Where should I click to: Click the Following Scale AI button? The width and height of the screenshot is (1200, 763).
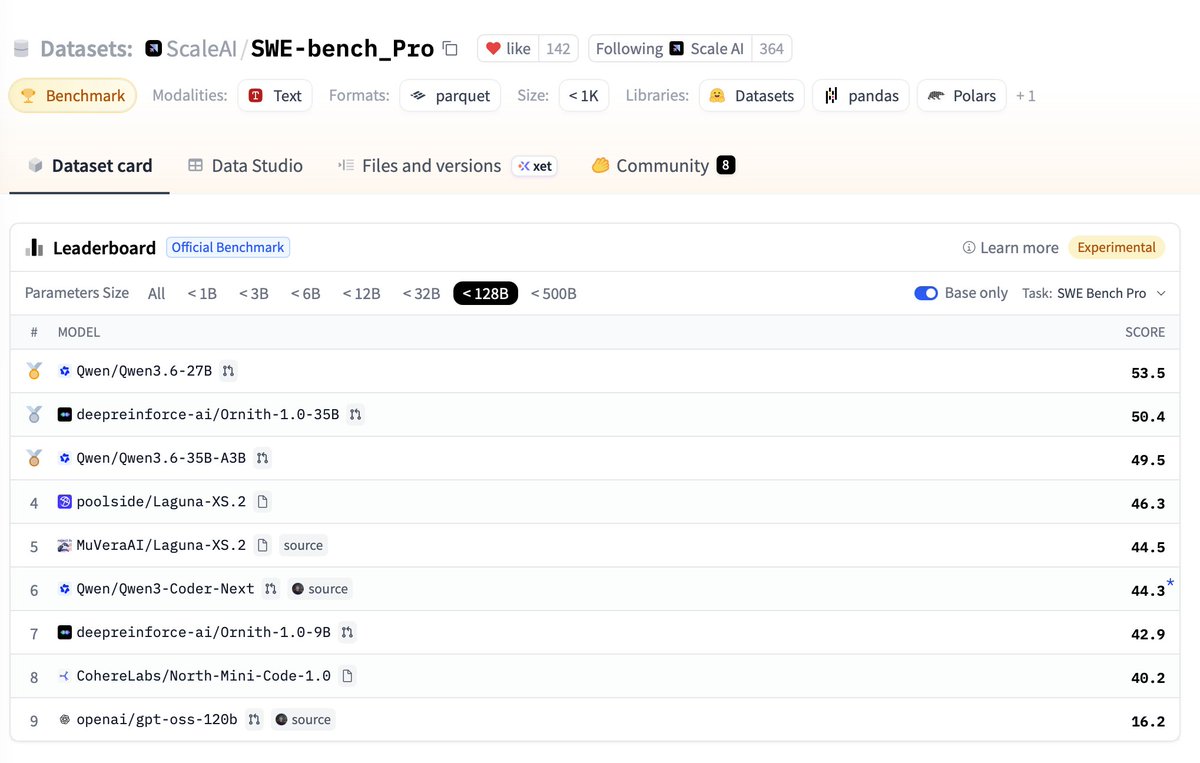point(690,49)
